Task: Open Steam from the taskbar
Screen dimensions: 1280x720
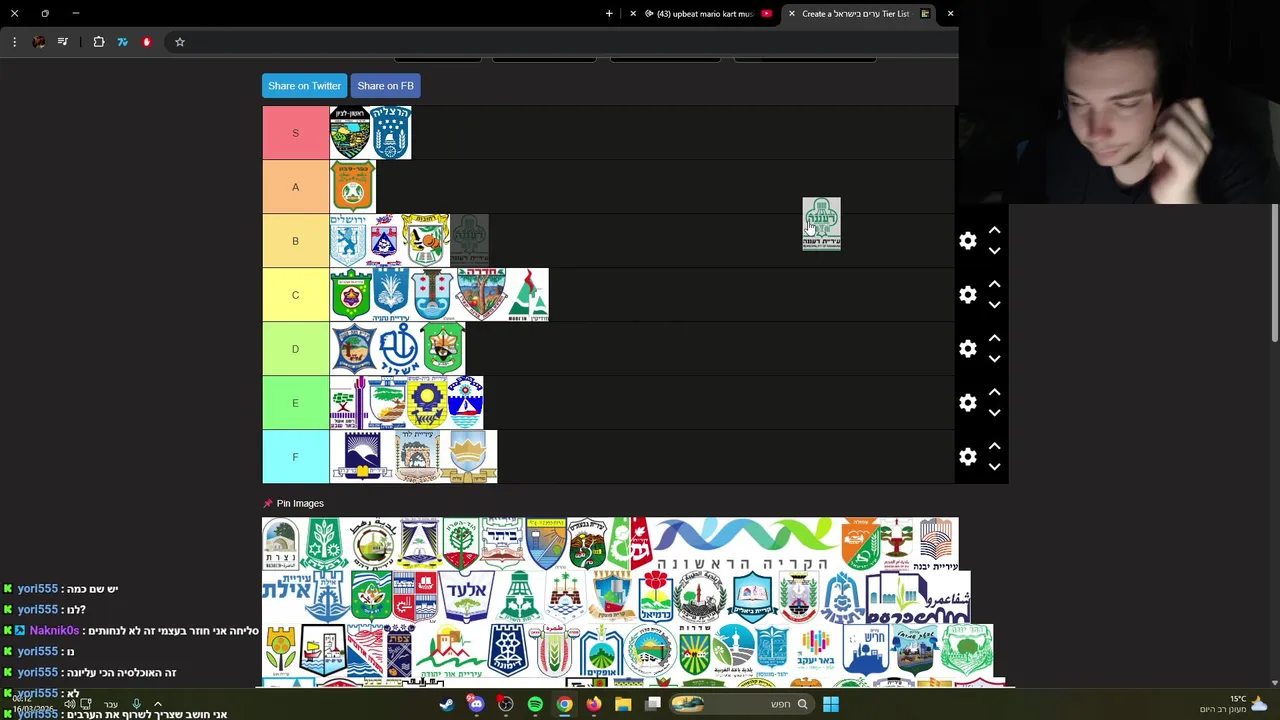Action: 447,704
